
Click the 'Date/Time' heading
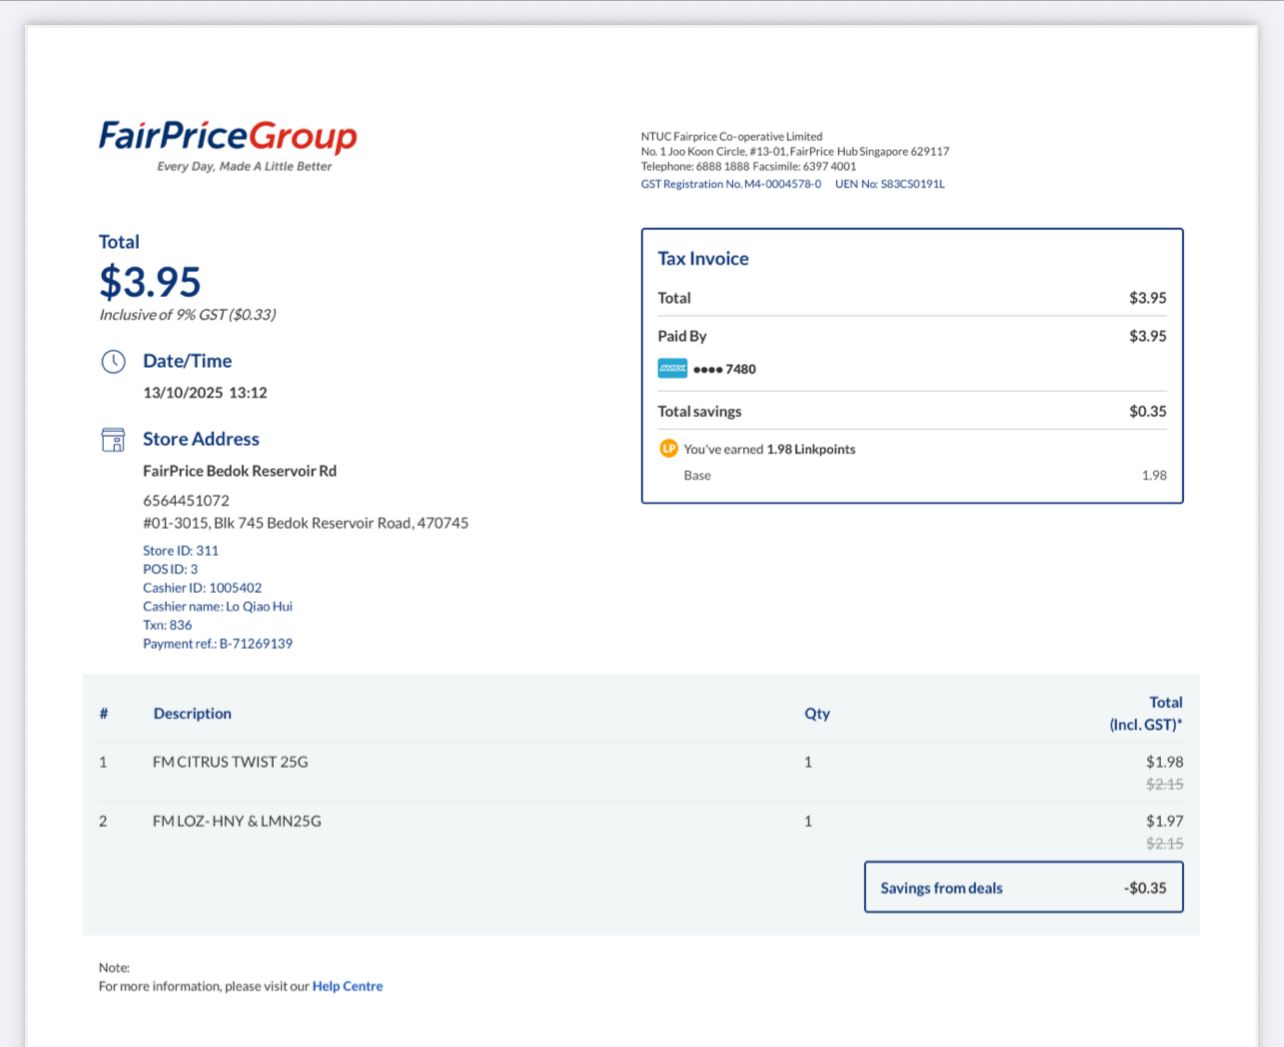(188, 361)
